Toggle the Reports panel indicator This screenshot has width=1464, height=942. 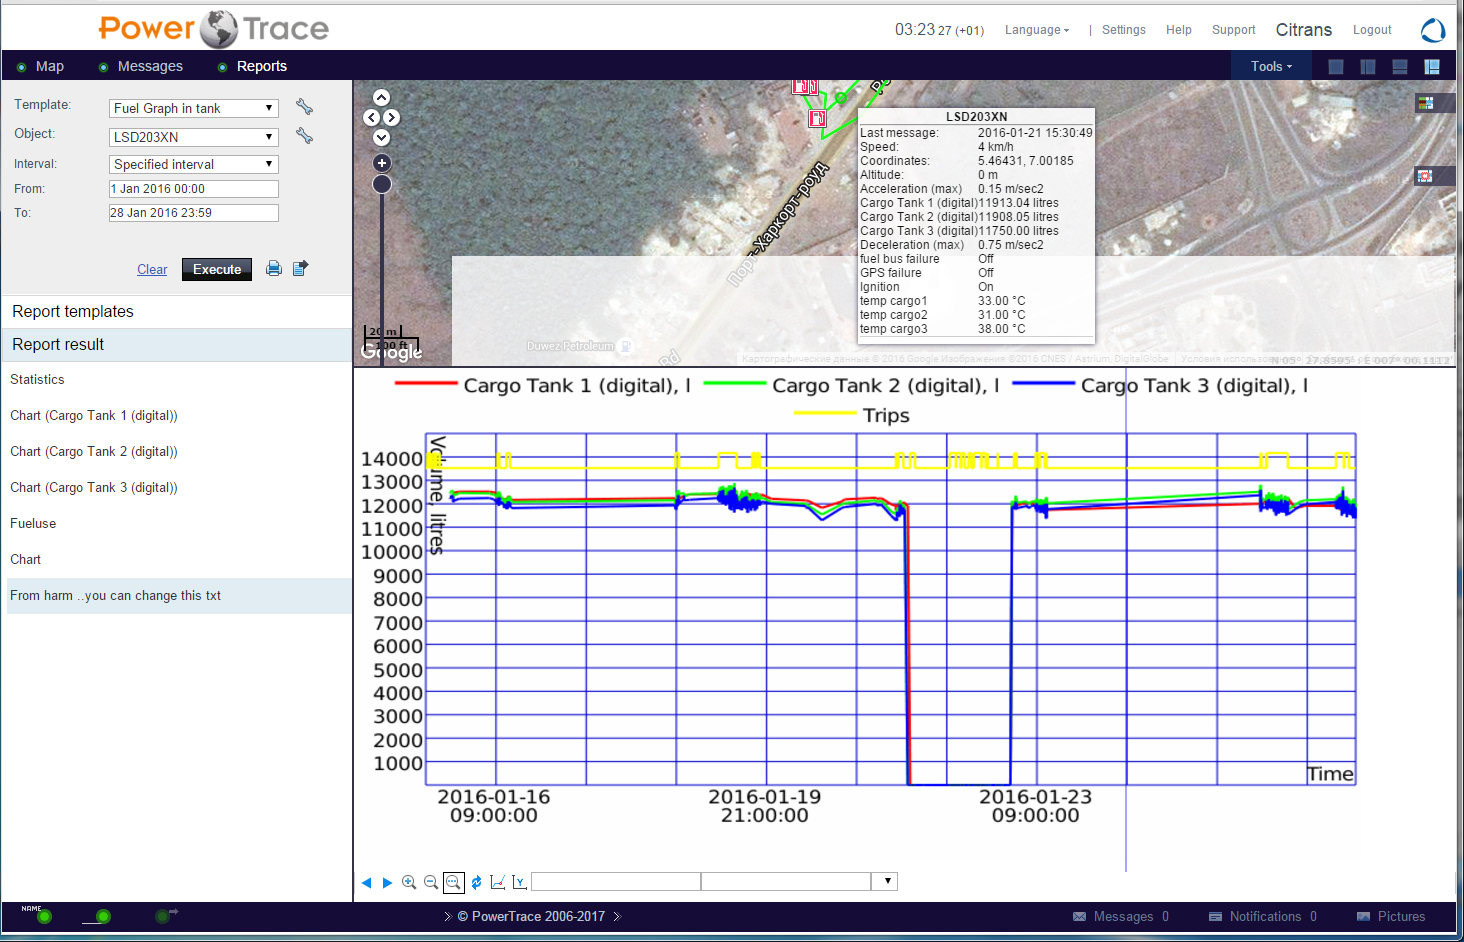pos(222,67)
